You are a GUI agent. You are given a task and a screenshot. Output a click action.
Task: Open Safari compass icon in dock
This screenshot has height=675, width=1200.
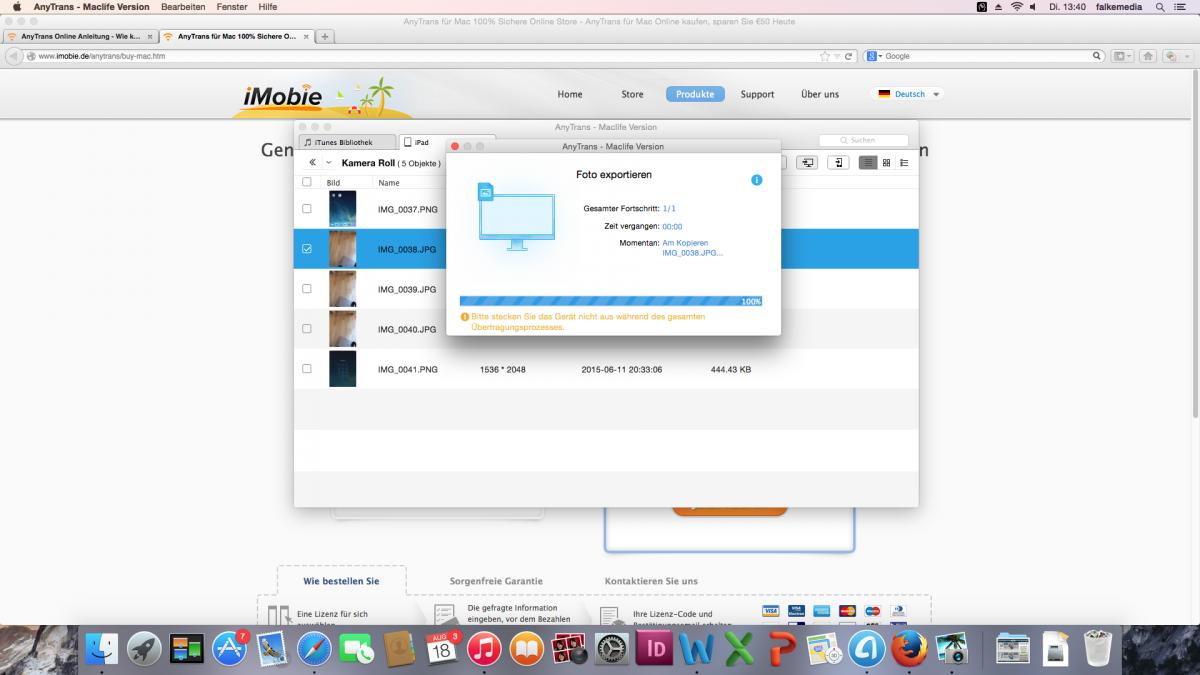pyautogui.click(x=314, y=650)
